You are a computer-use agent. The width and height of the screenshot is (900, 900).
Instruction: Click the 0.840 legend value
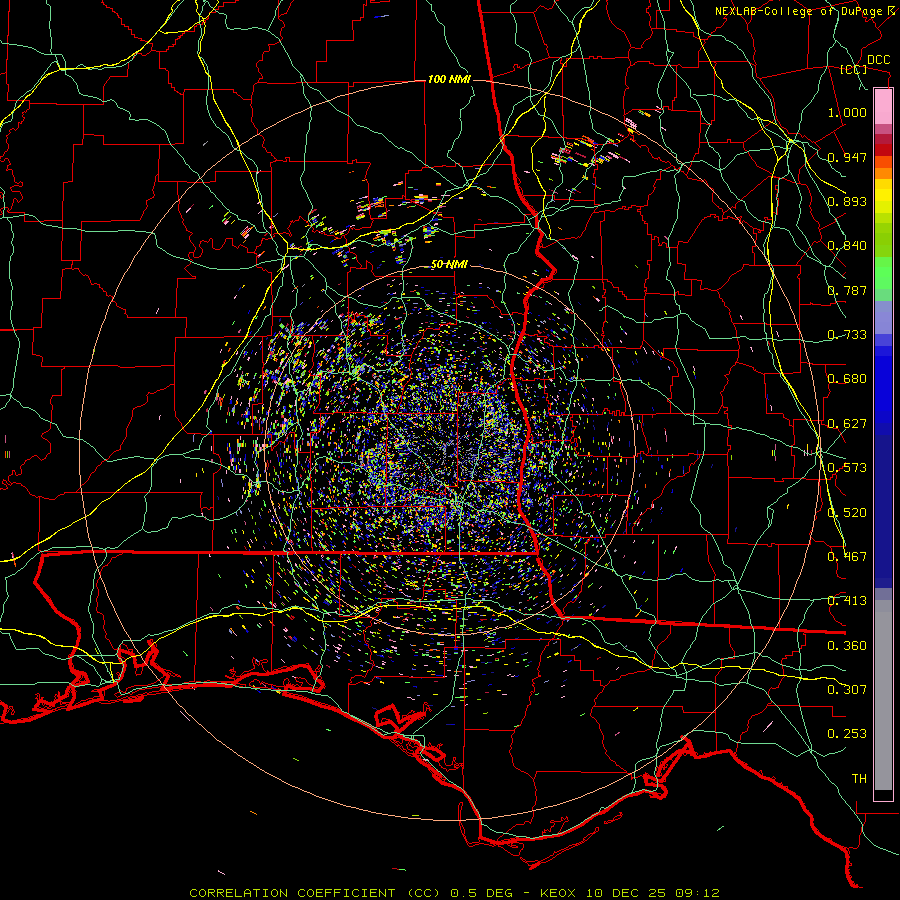[x=847, y=246]
